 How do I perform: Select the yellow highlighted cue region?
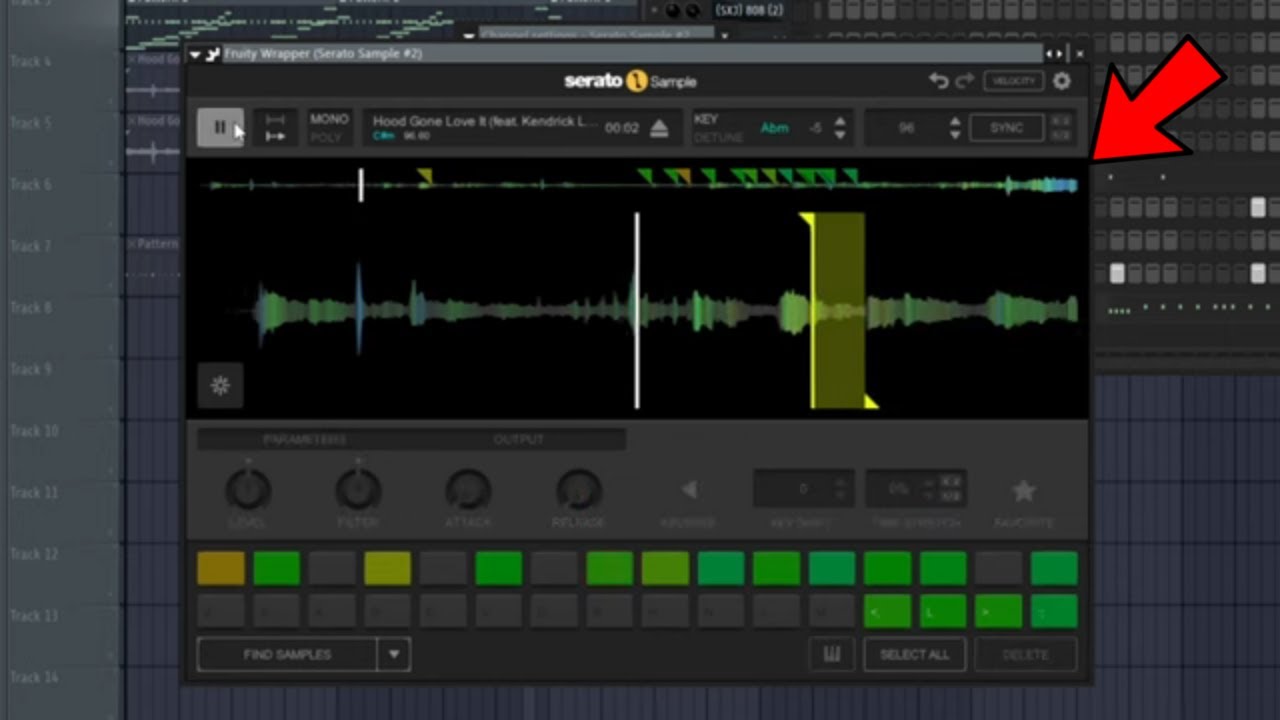[x=838, y=310]
